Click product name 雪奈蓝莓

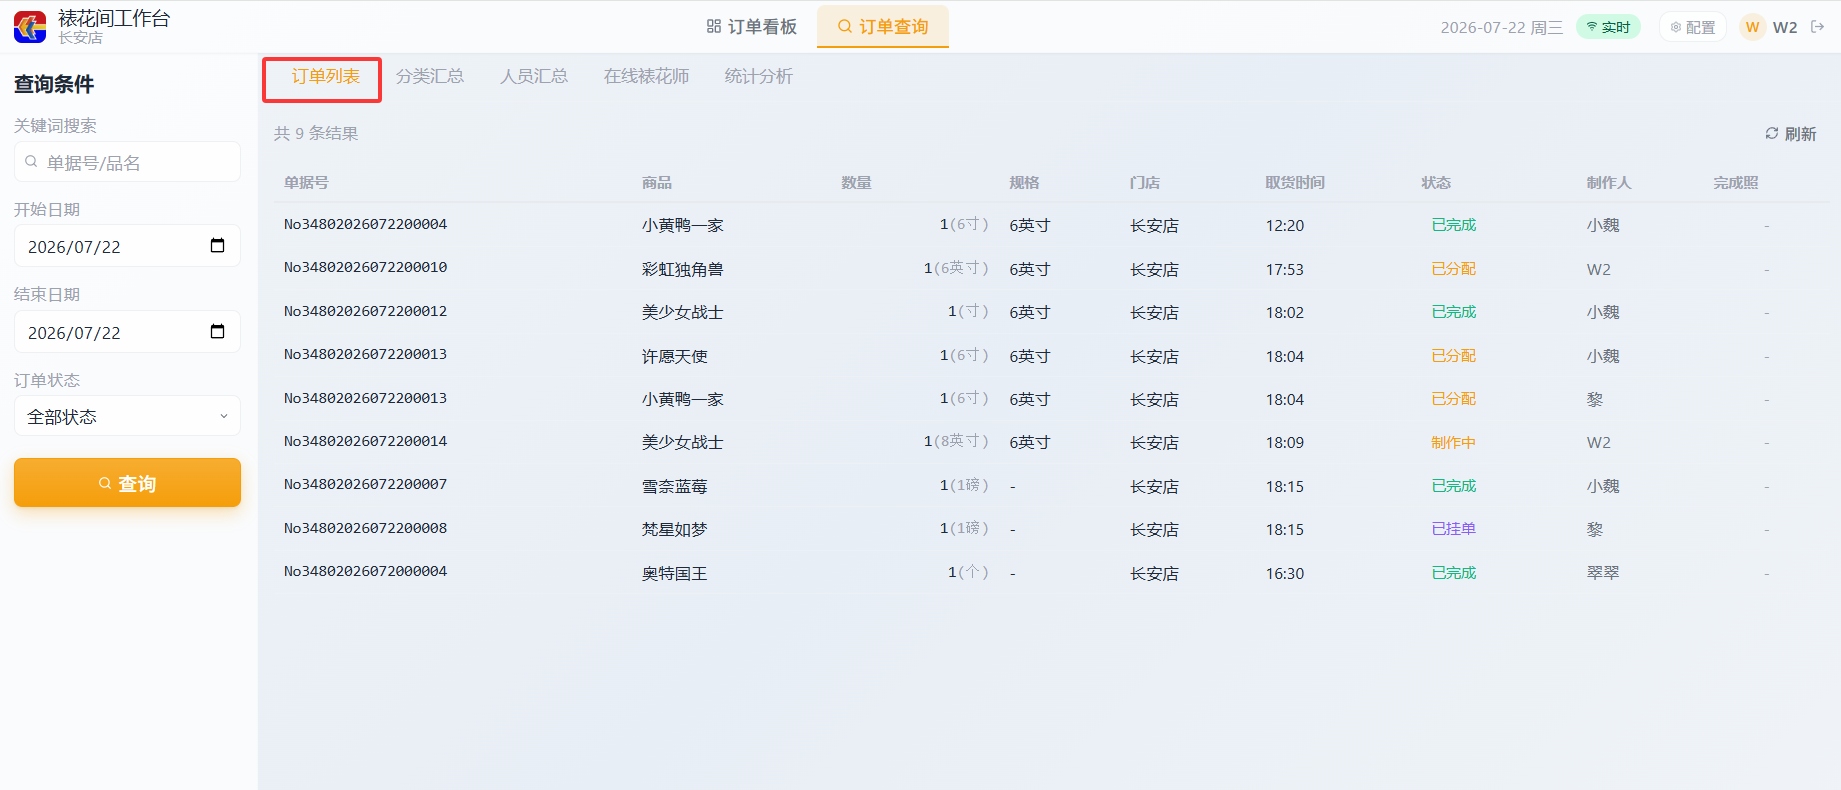(674, 486)
